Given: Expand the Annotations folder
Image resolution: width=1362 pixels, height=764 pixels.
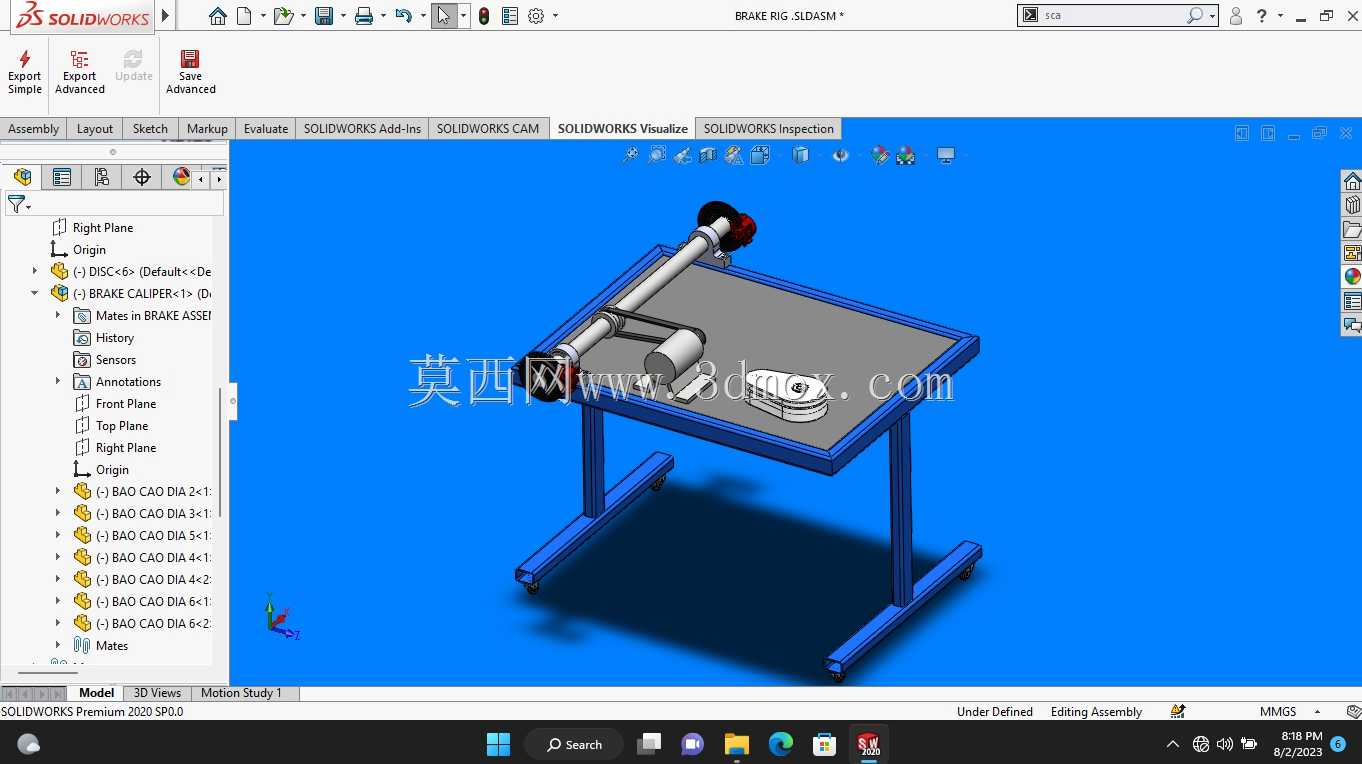Looking at the screenshot, I should point(57,381).
